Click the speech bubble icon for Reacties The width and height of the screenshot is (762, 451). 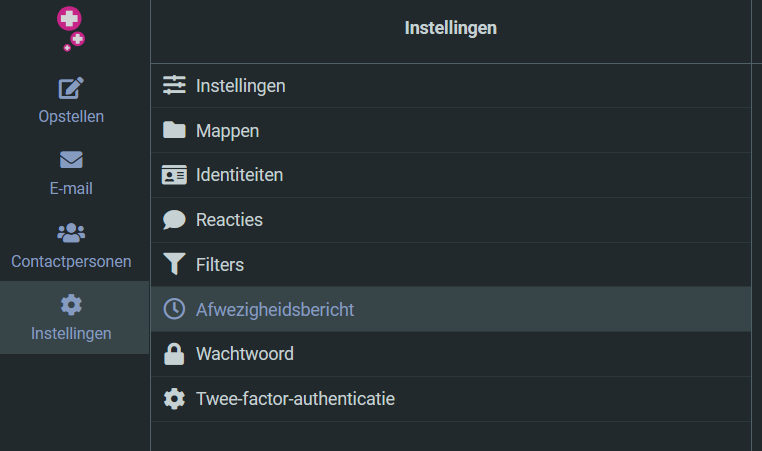coord(174,220)
